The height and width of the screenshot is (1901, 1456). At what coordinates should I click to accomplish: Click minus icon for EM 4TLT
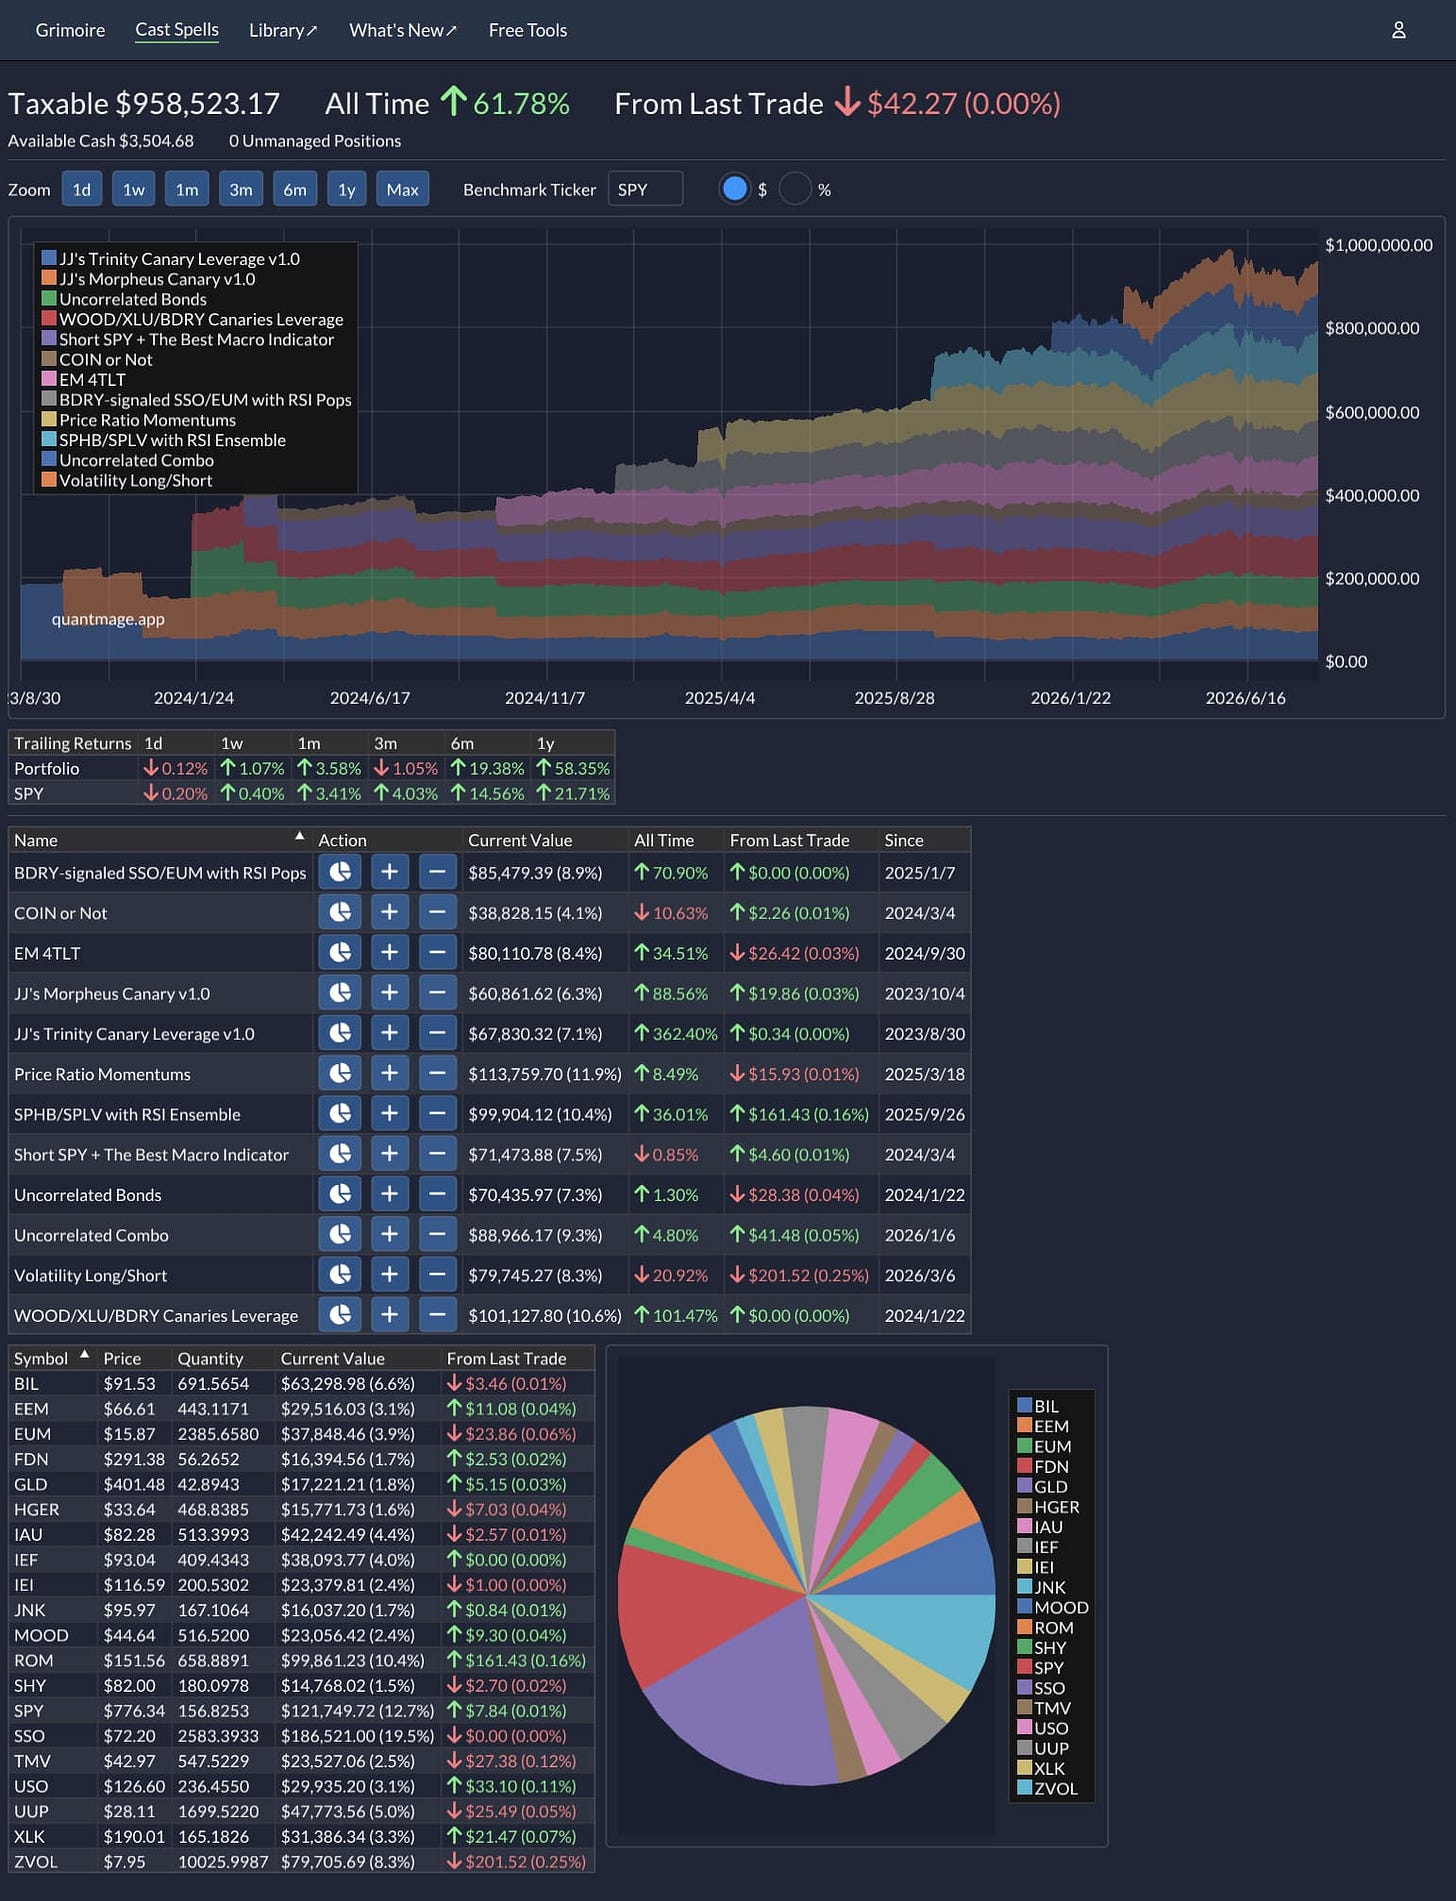tap(437, 952)
